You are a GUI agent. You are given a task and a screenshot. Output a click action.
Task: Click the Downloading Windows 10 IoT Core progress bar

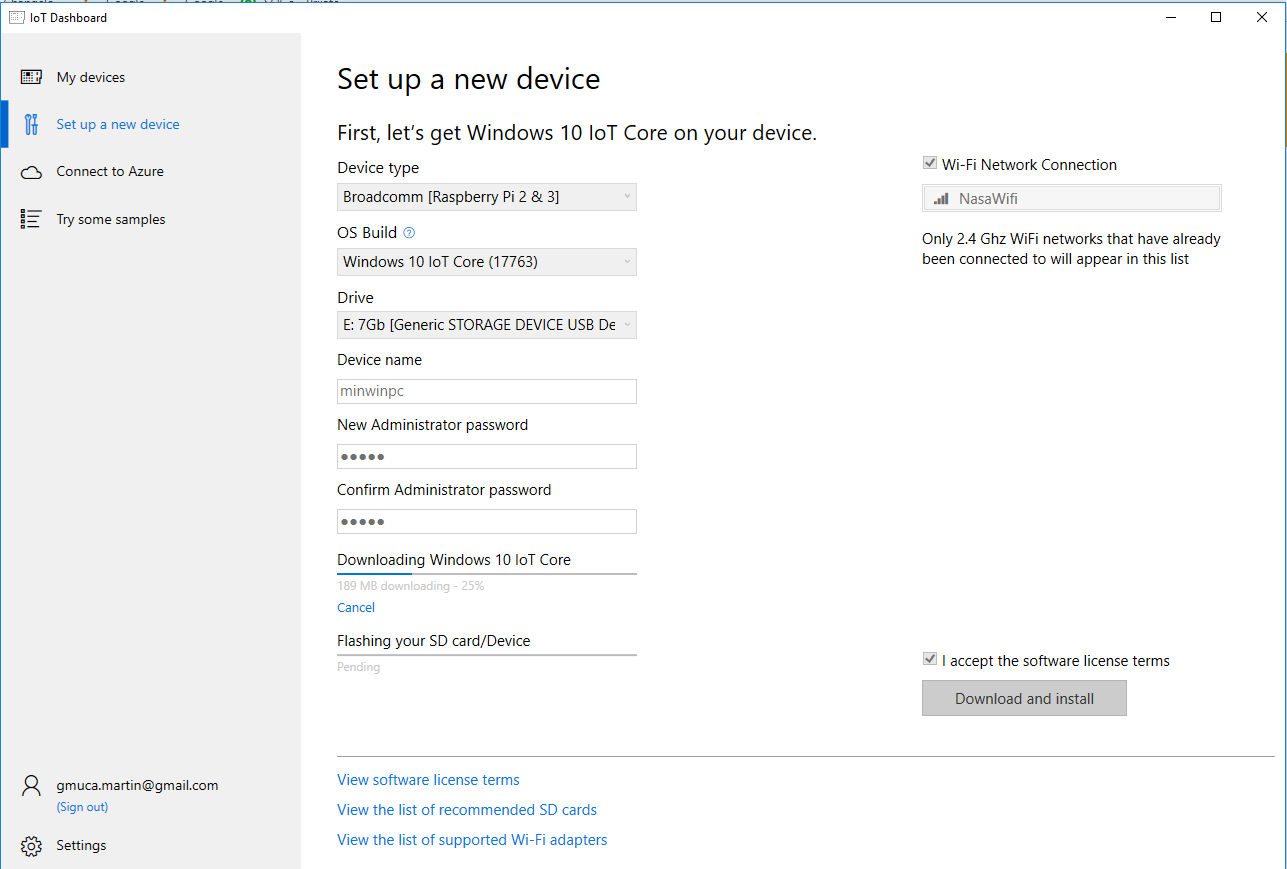click(487, 574)
